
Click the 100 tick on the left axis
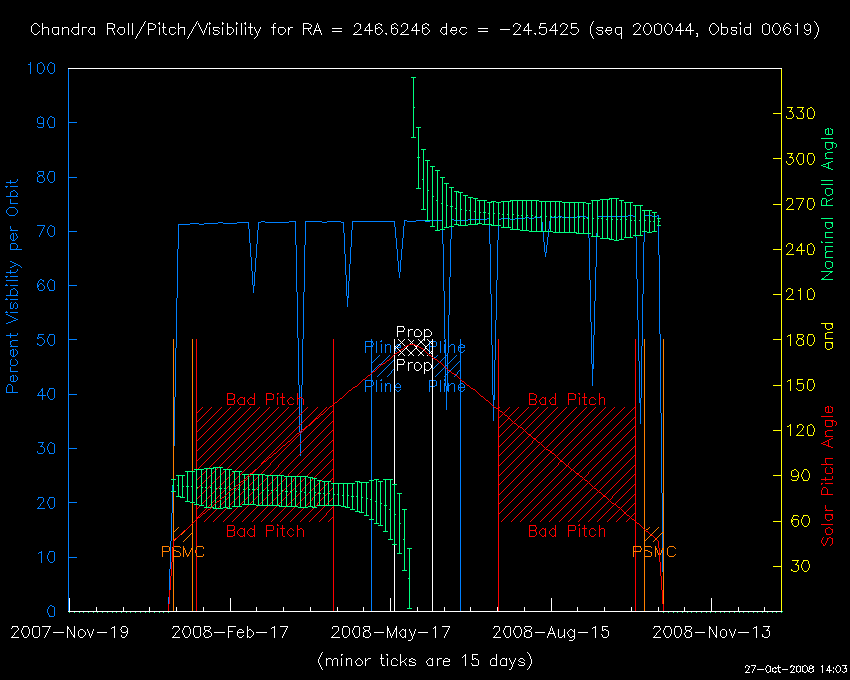pyautogui.click(x=46, y=69)
